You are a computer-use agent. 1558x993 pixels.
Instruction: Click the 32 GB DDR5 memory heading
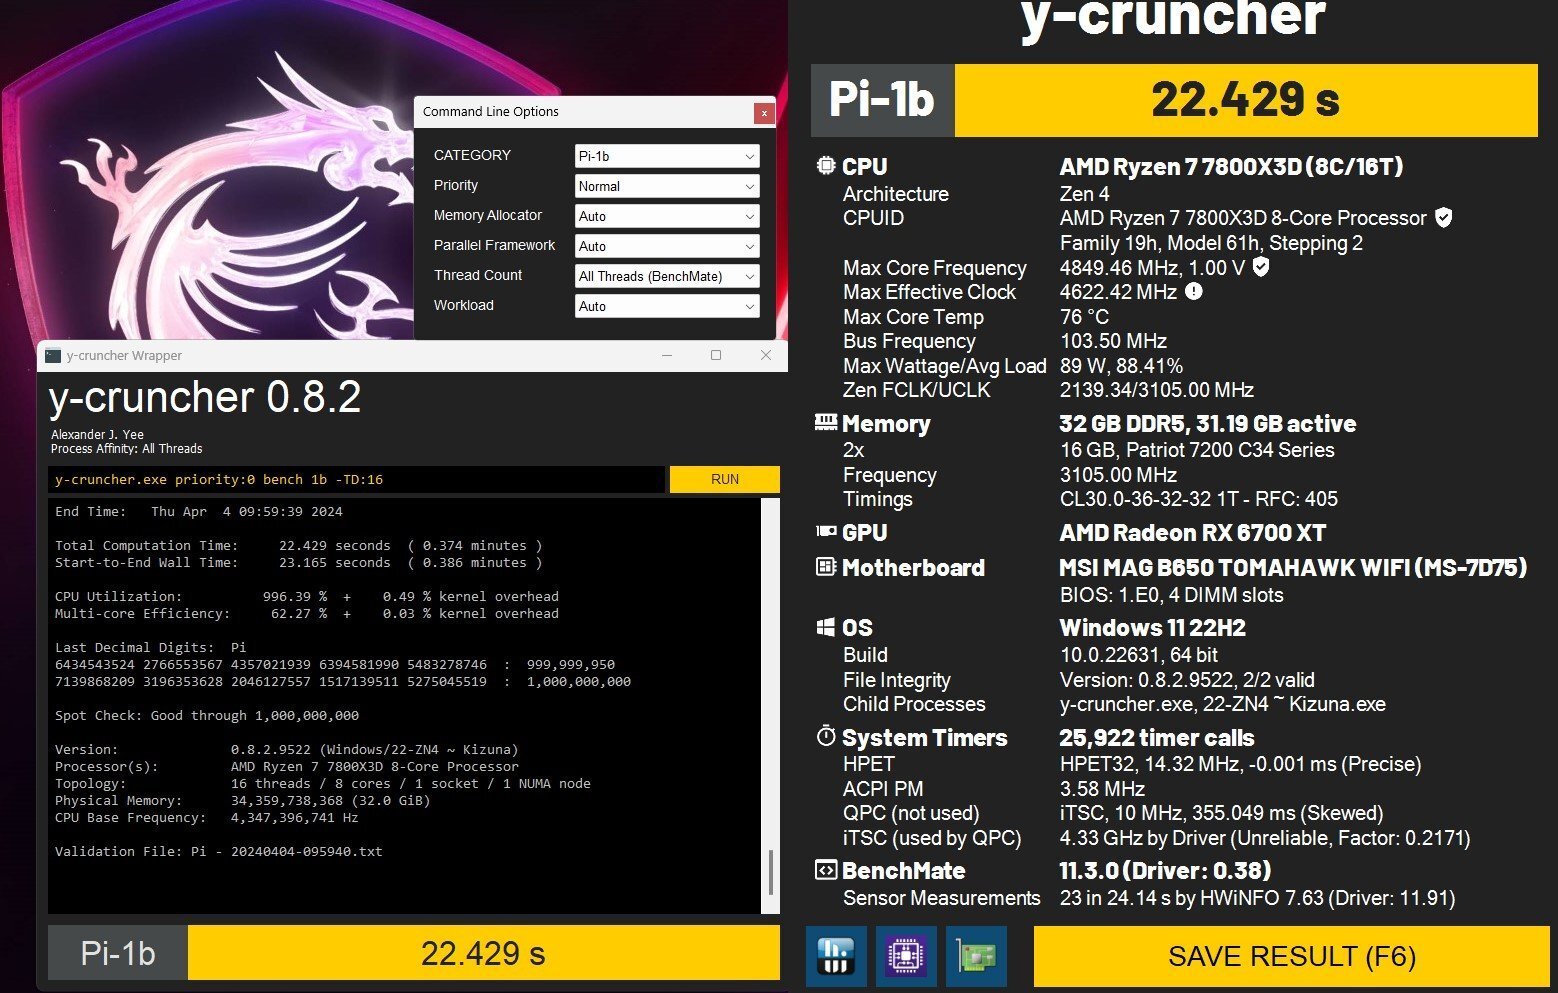click(1208, 423)
